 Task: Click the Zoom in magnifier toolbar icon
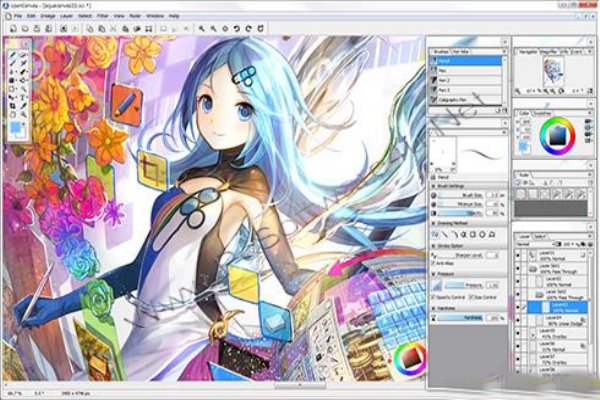click(202, 29)
